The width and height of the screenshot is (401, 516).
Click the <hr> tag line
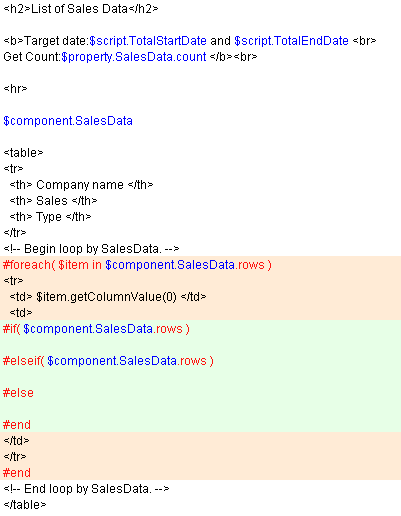[15, 89]
